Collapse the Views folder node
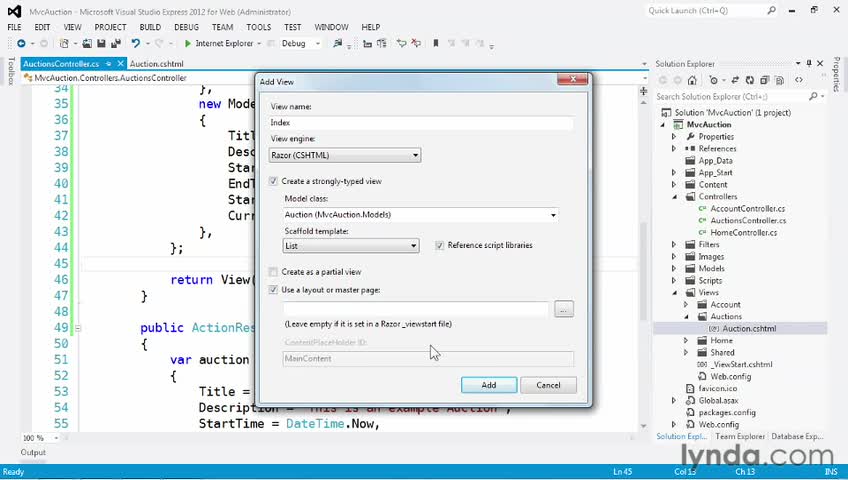The image size is (848, 480). (674, 292)
